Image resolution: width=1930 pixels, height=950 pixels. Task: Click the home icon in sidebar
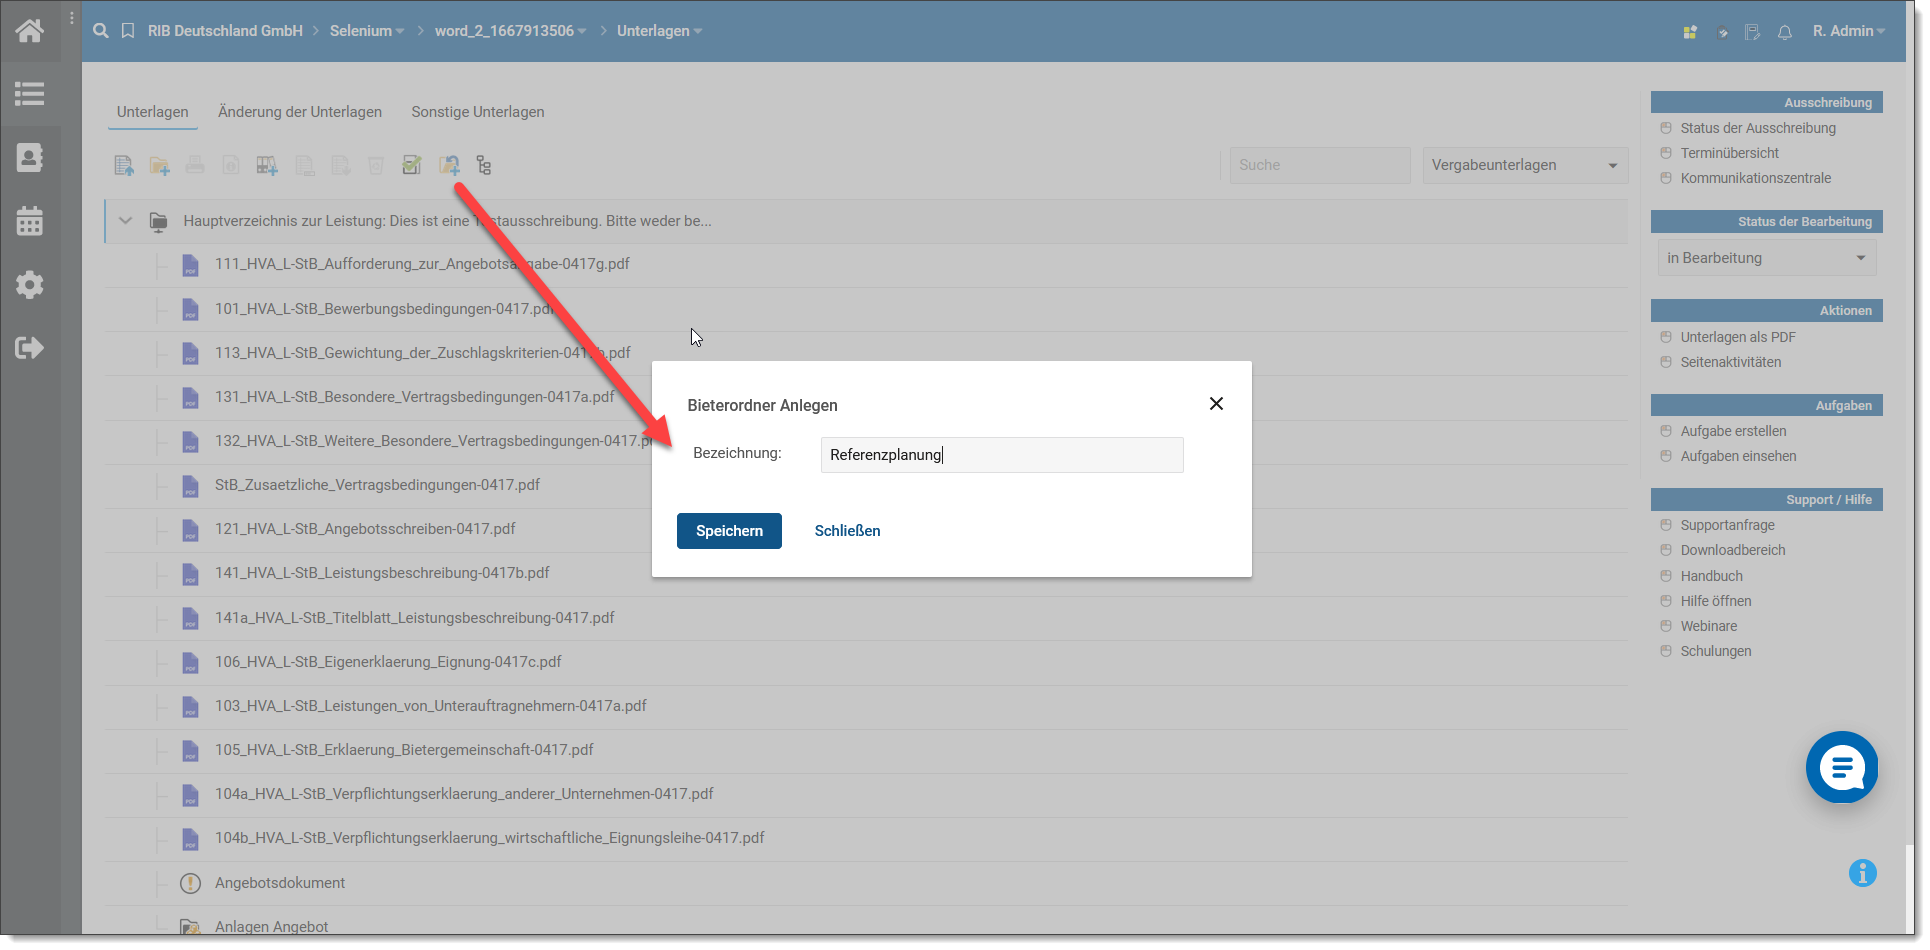click(x=30, y=31)
